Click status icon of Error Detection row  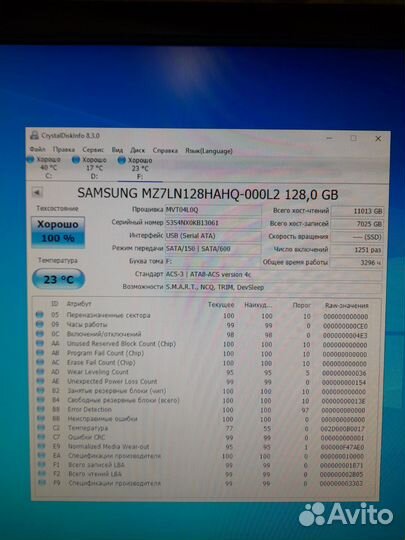(41, 409)
